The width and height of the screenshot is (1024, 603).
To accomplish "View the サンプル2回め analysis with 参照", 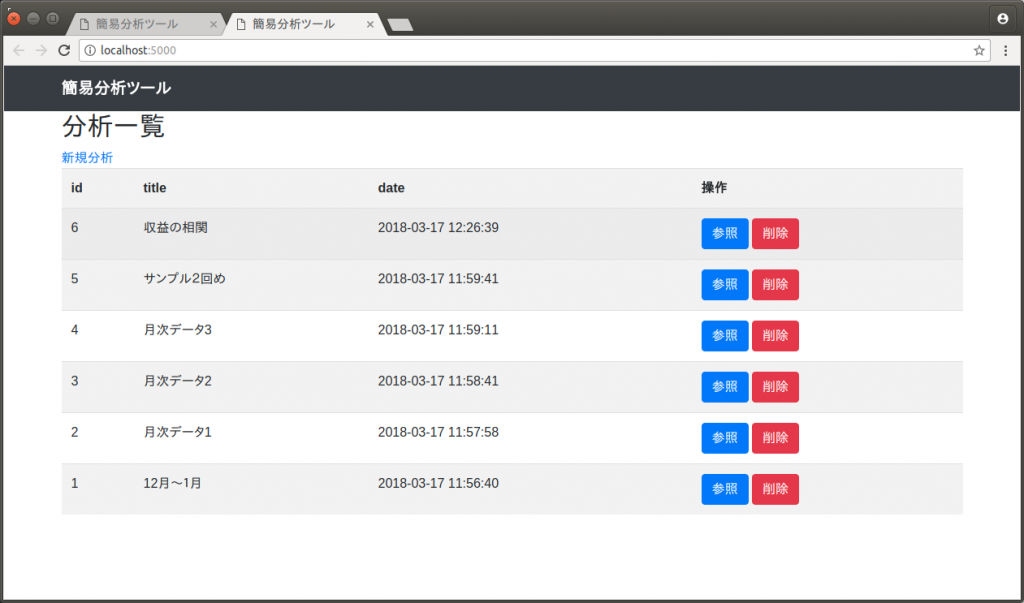I will (724, 285).
